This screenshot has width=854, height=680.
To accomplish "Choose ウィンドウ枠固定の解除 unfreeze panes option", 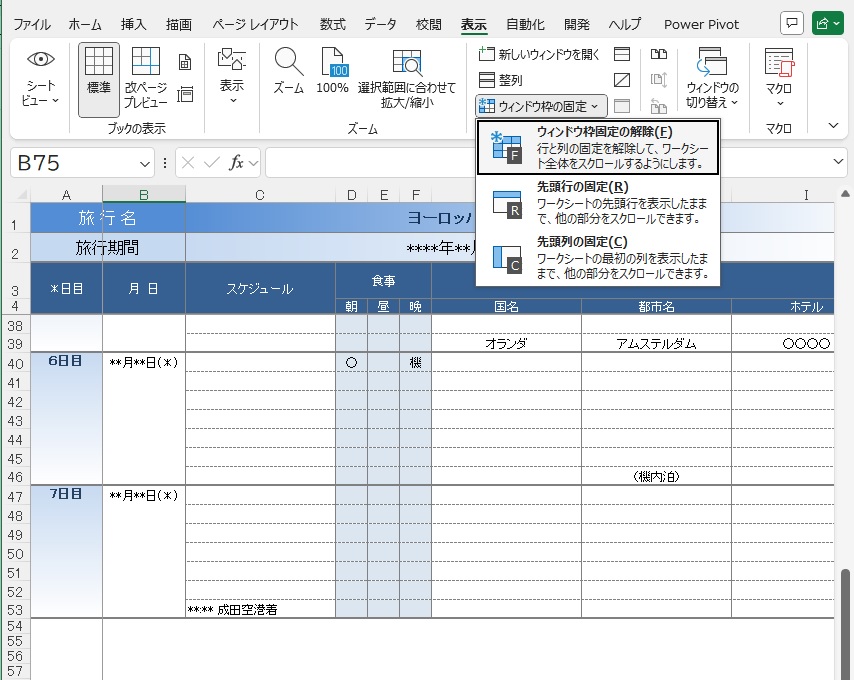I will click(597, 147).
